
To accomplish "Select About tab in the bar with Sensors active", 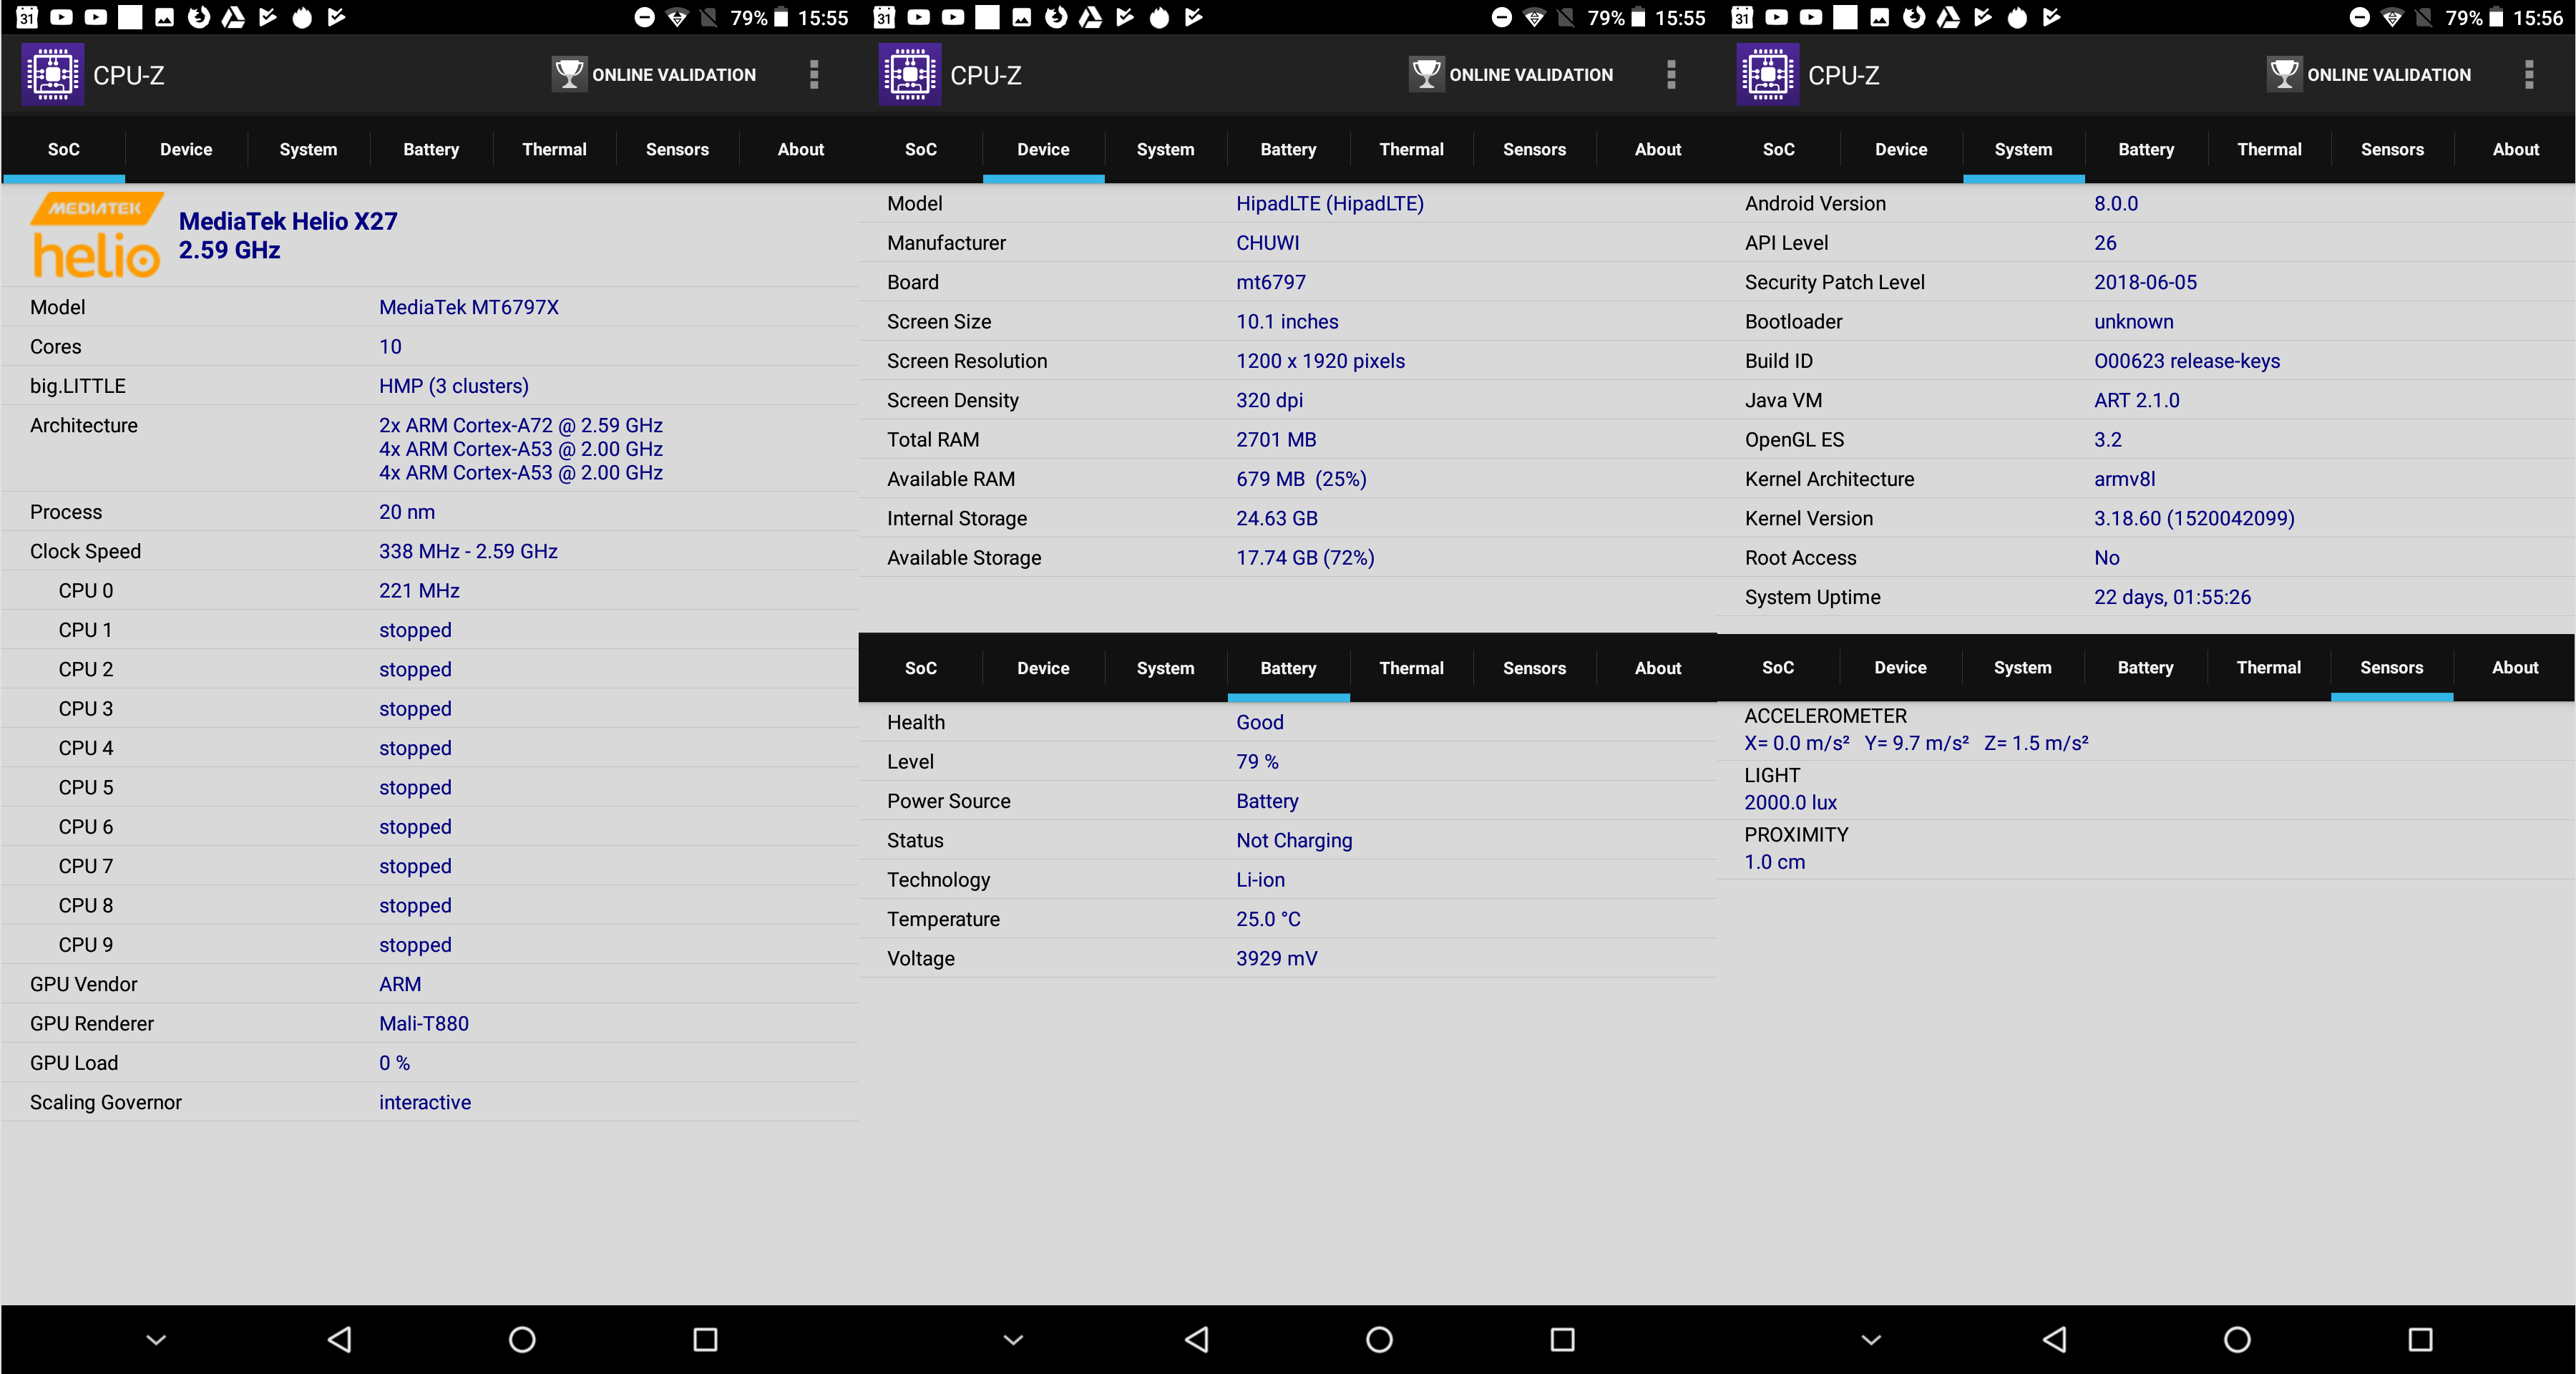I will [x=2514, y=667].
